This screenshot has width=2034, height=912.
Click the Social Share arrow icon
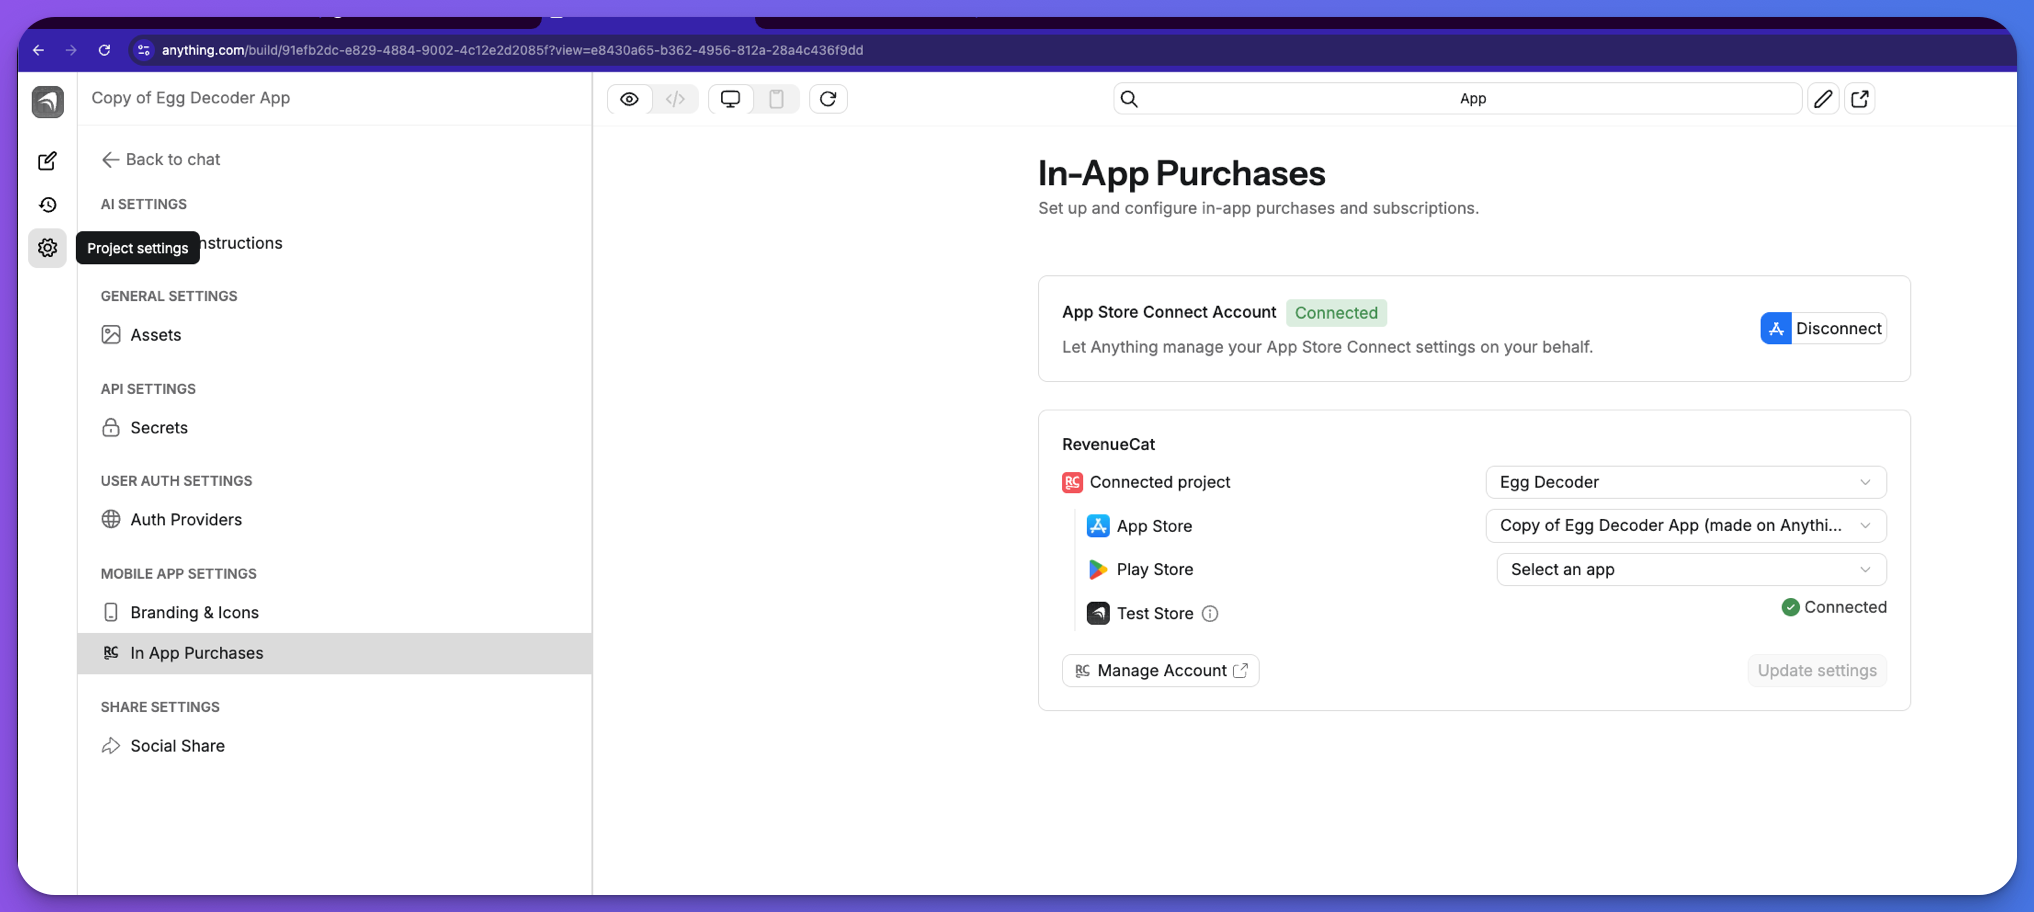(x=111, y=746)
